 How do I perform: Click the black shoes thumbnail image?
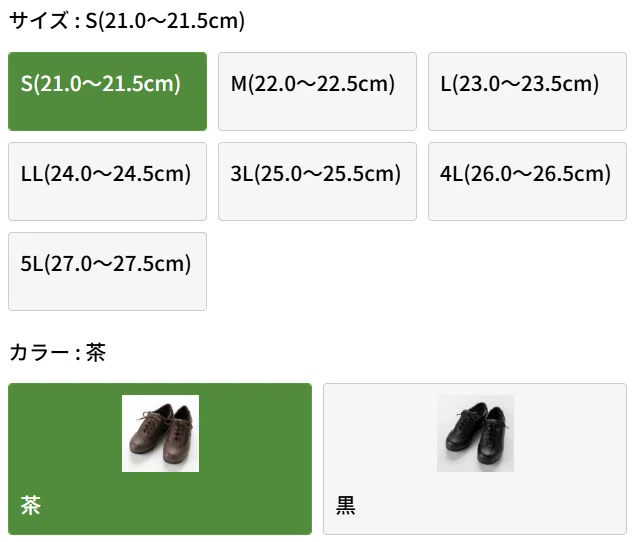[475, 433]
